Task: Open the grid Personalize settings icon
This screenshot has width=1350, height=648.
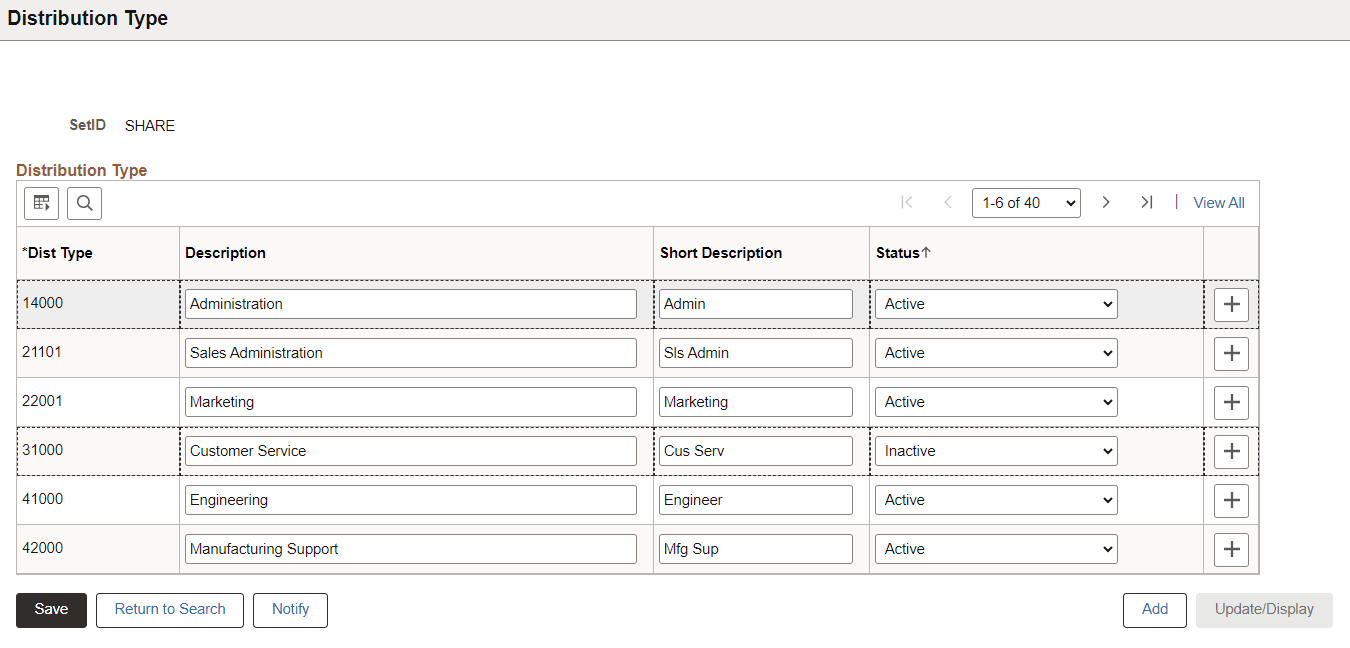Action: [x=41, y=203]
